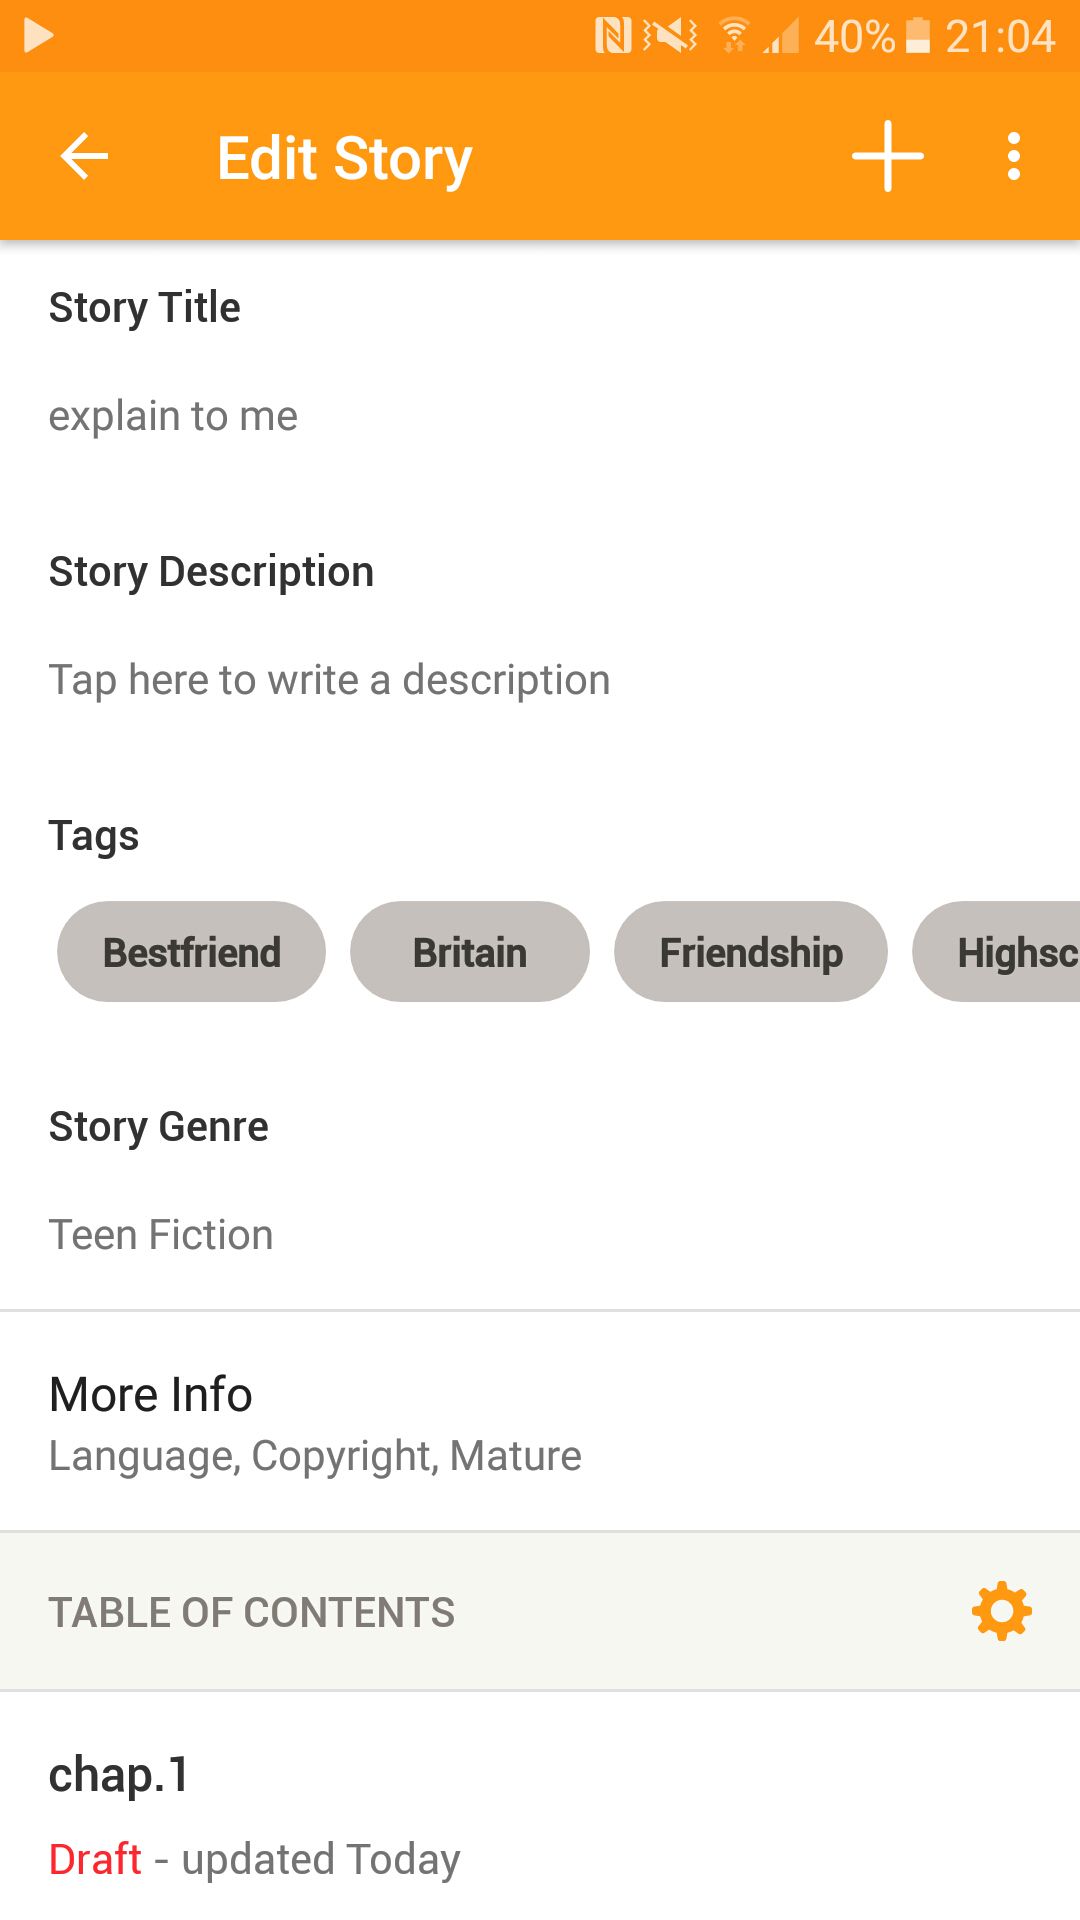Tap the Draft status label
1080x1920 pixels.
pos(95,1859)
